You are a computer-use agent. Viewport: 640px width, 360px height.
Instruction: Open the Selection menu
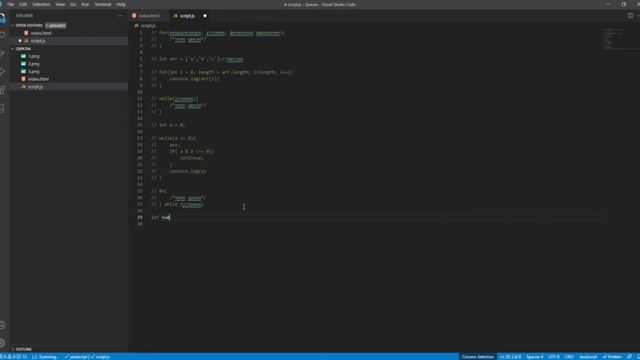click(41, 4)
